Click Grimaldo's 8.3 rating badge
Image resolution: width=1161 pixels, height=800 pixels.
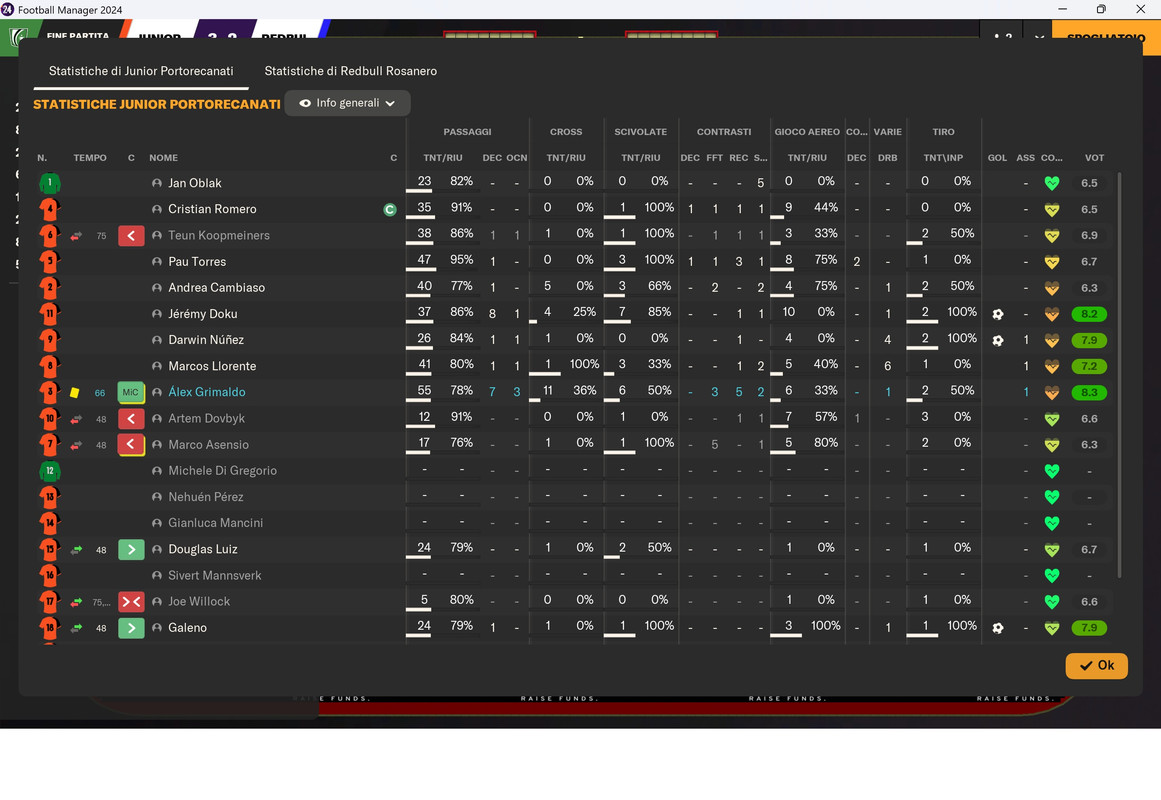1089,393
